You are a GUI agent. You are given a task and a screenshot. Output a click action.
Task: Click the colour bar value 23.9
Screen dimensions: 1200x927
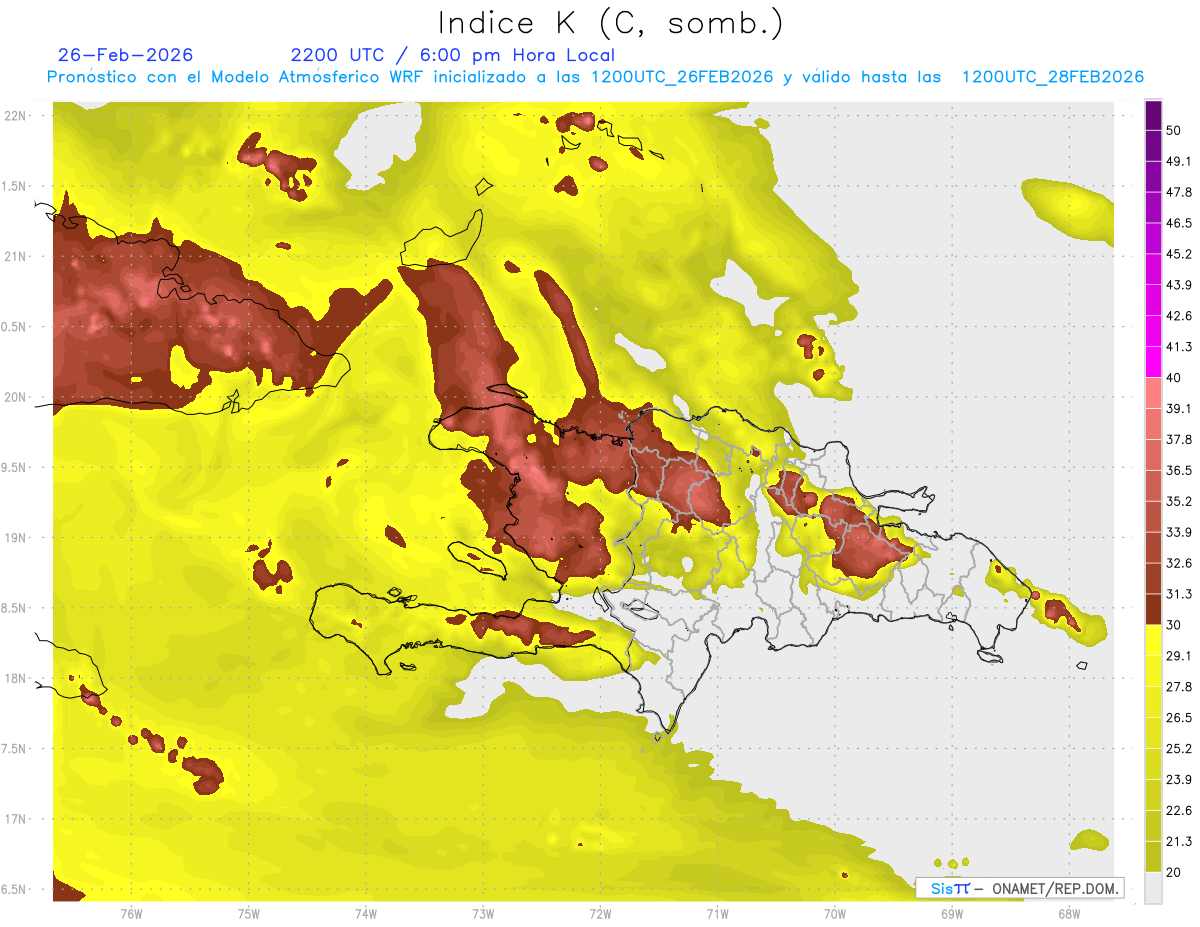(x=1180, y=779)
